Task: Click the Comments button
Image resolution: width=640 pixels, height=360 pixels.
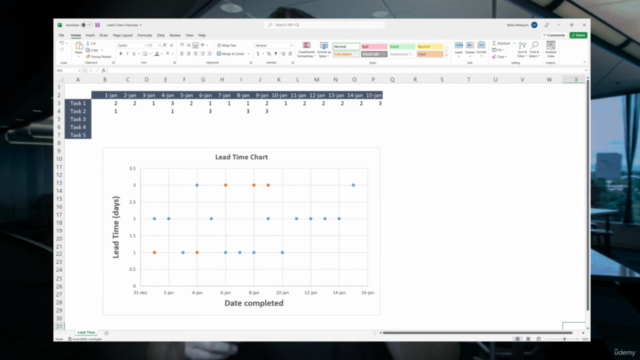Action: [x=554, y=36]
